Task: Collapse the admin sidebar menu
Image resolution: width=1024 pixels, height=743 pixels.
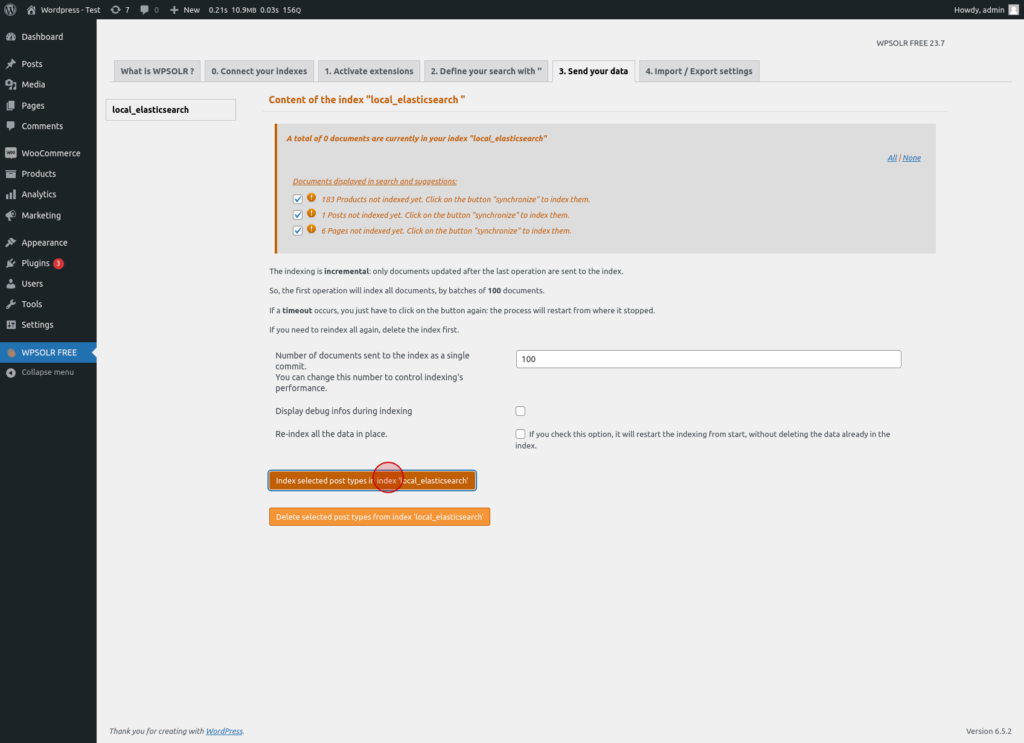Action: (40, 372)
